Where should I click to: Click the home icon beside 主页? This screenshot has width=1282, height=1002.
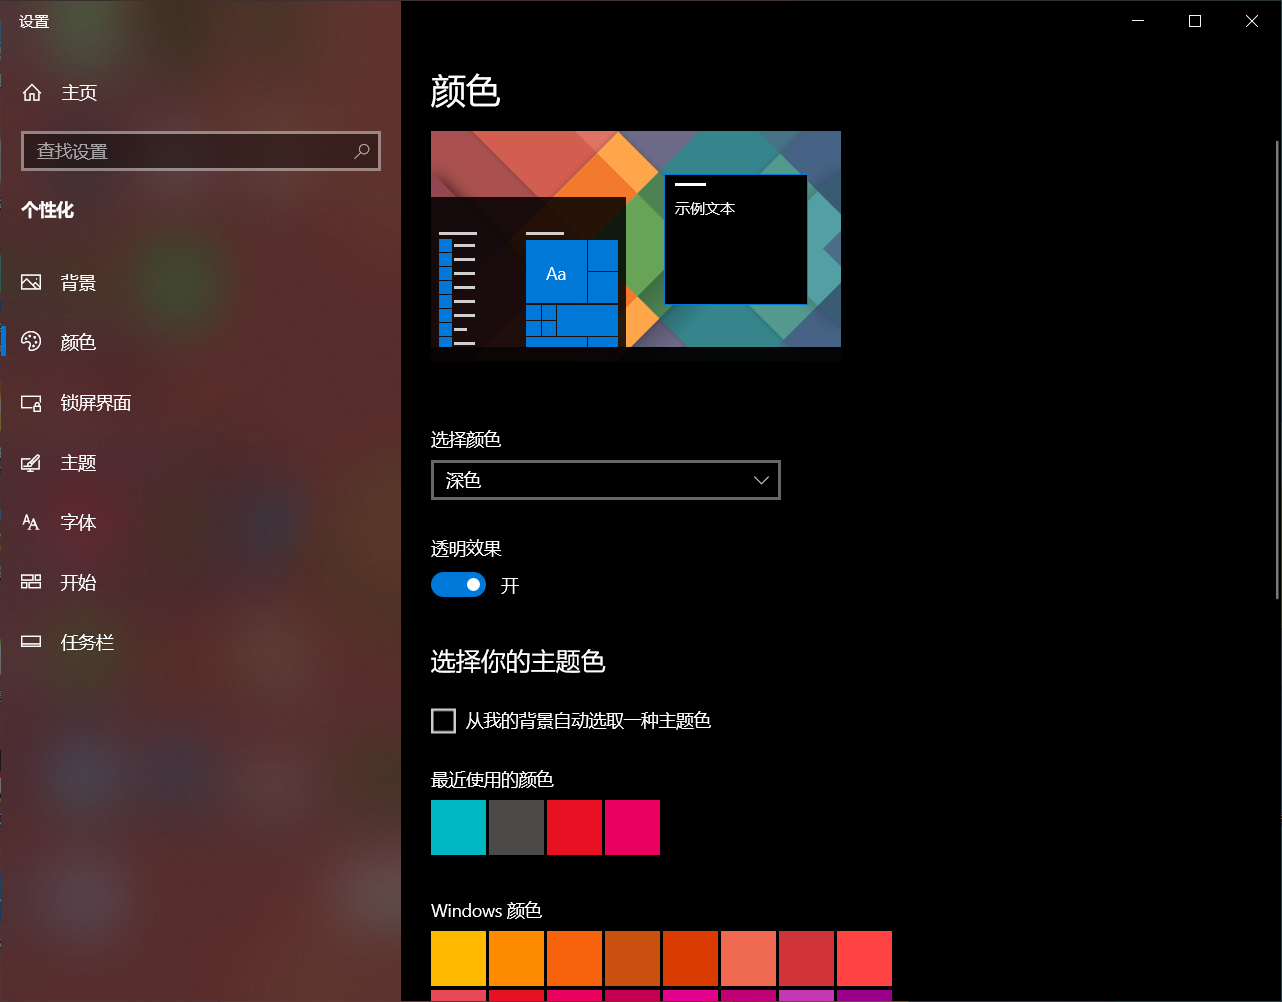tap(32, 93)
